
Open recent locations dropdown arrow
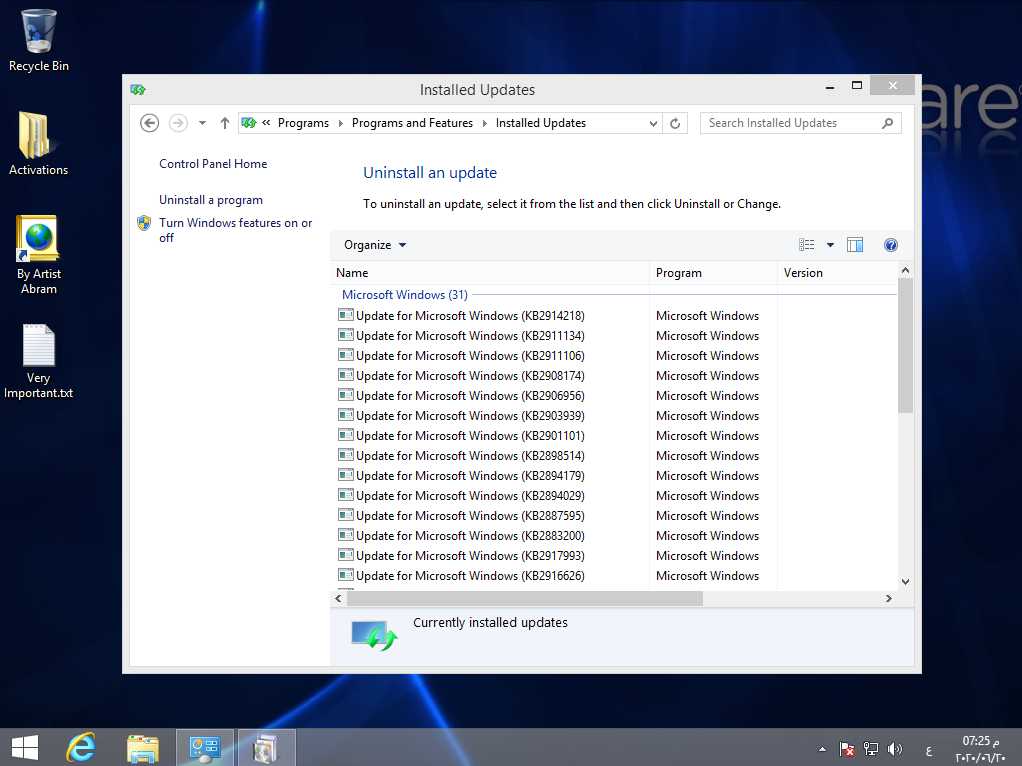[203, 123]
